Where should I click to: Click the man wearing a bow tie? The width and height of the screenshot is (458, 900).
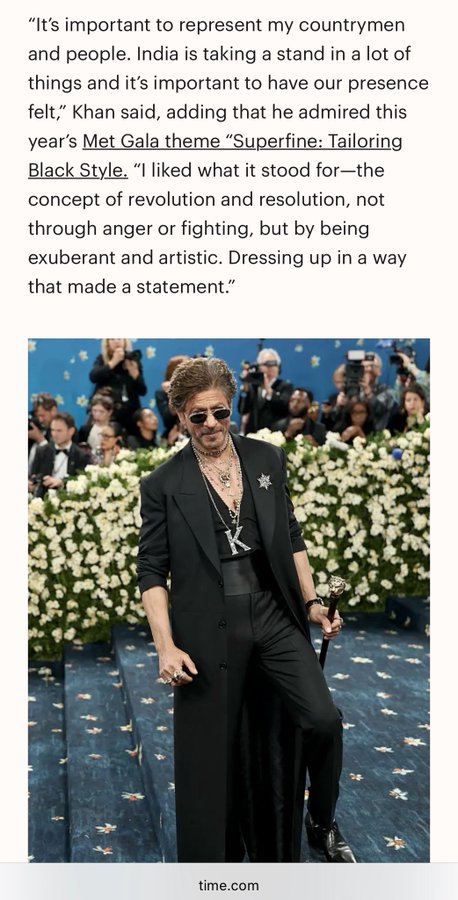[60, 443]
